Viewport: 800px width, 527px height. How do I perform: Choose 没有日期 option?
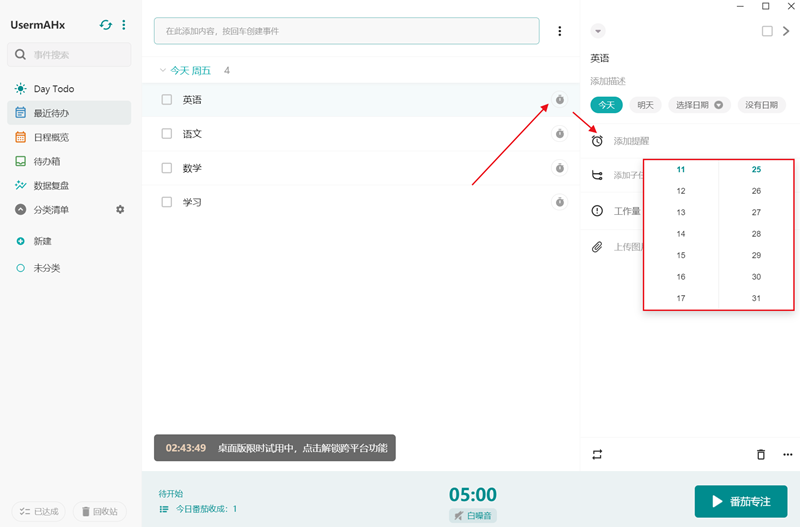pyautogui.click(x=761, y=105)
